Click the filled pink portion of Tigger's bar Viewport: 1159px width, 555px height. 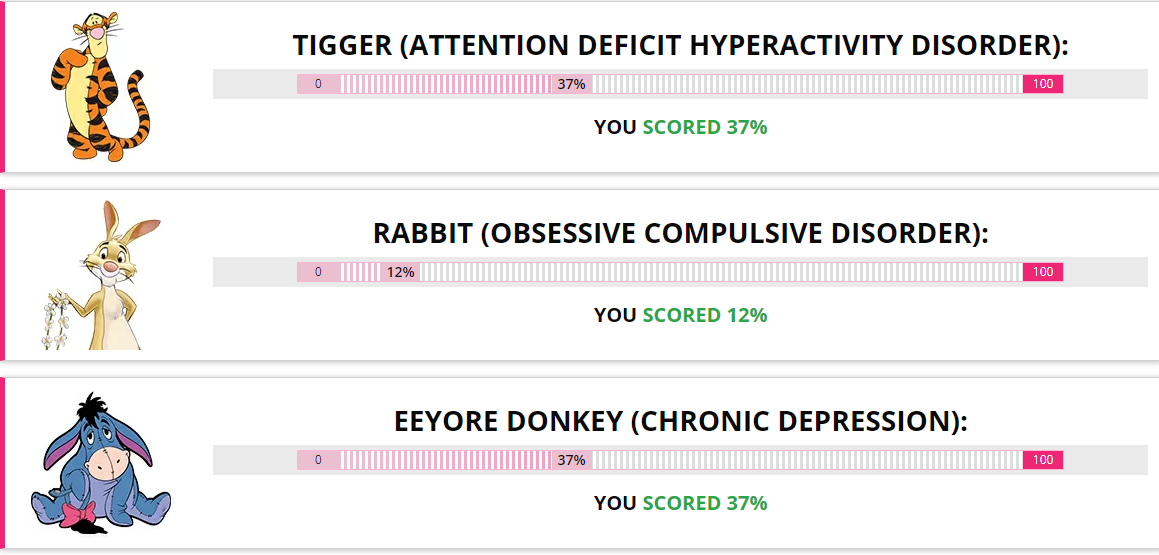point(446,84)
